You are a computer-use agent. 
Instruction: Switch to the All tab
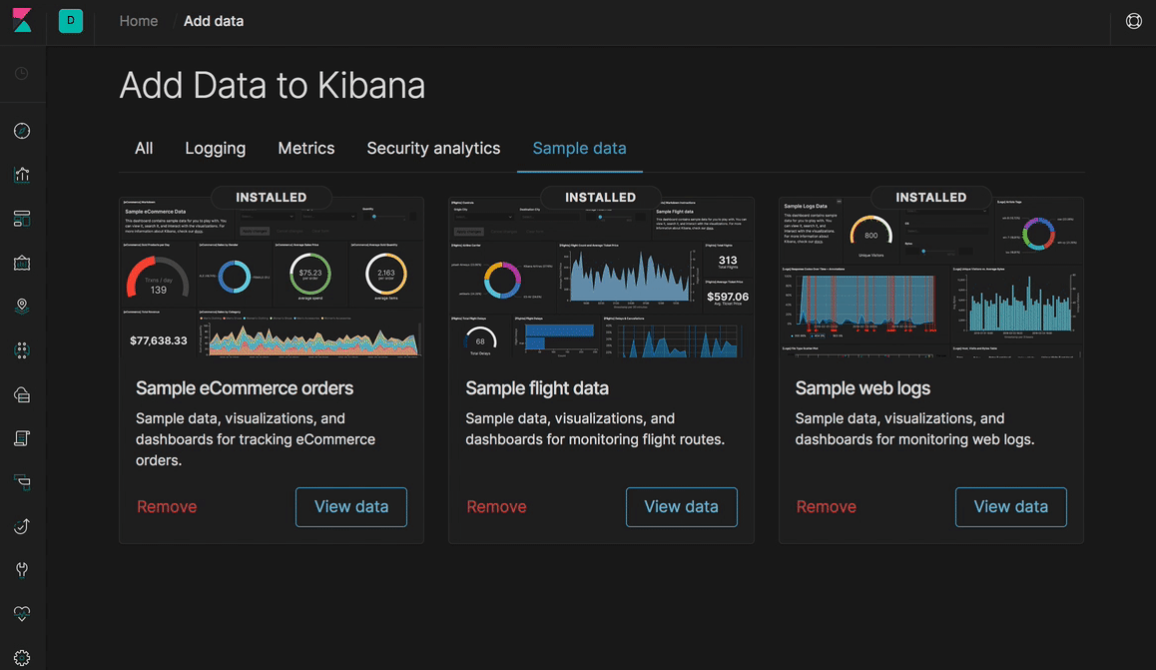[144, 148]
